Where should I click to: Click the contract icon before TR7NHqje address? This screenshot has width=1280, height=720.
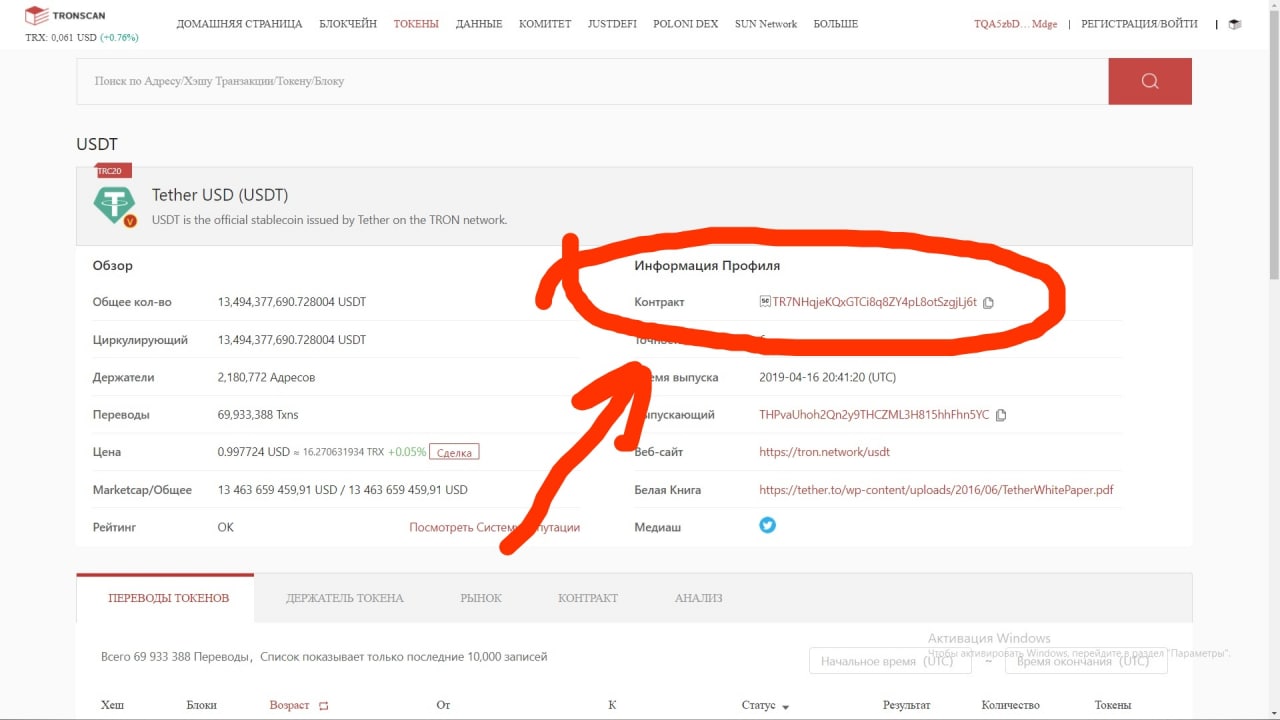click(x=765, y=302)
